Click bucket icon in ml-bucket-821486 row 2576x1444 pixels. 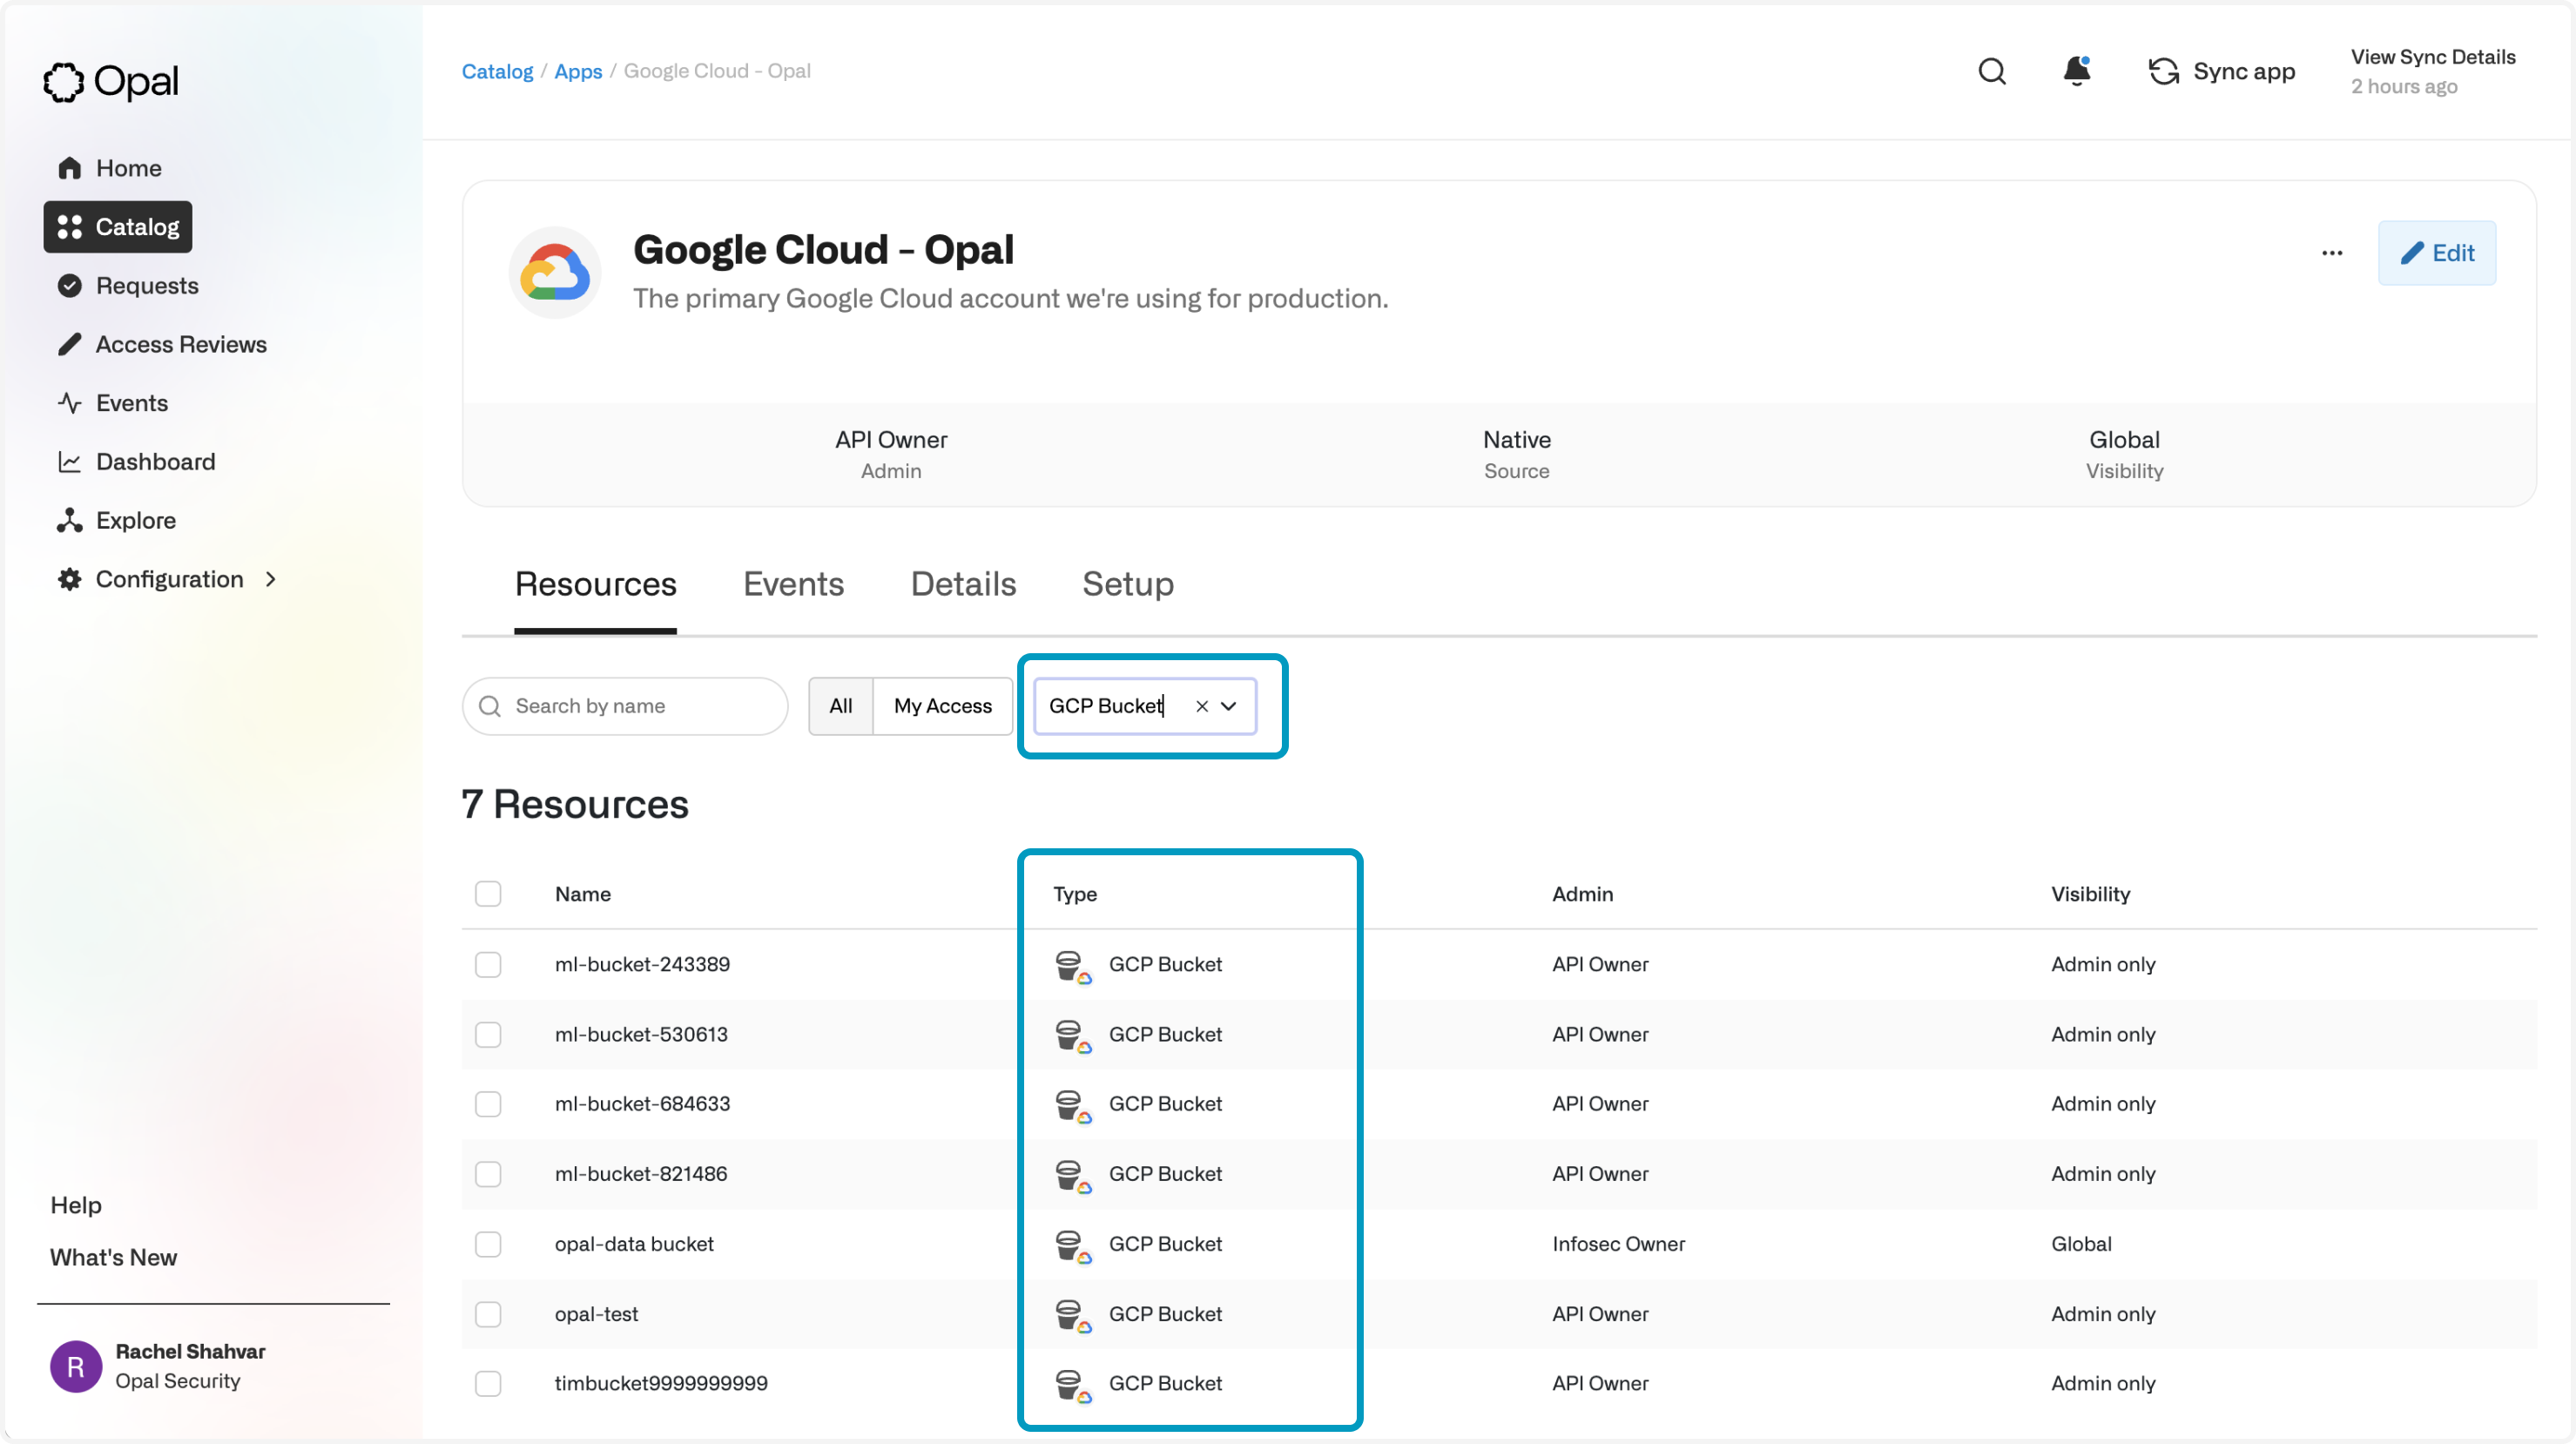click(x=1073, y=1176)
